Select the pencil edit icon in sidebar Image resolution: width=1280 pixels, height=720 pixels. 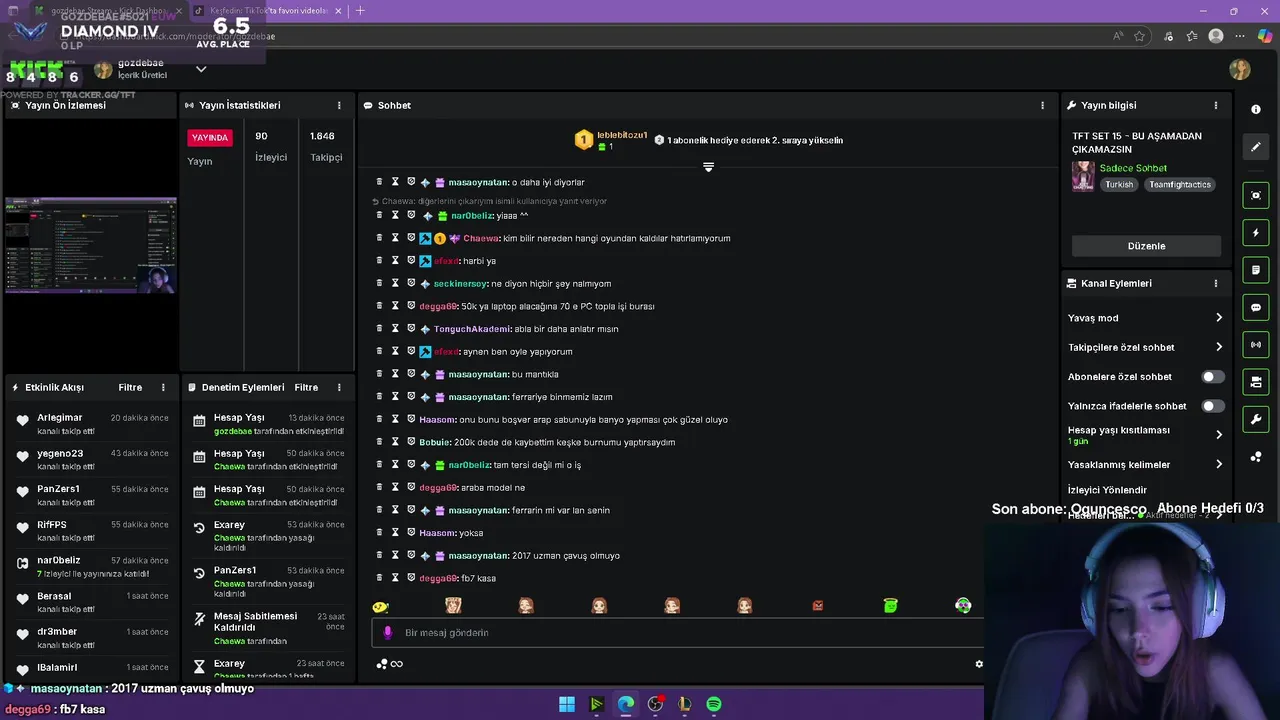coord(1256,147)
